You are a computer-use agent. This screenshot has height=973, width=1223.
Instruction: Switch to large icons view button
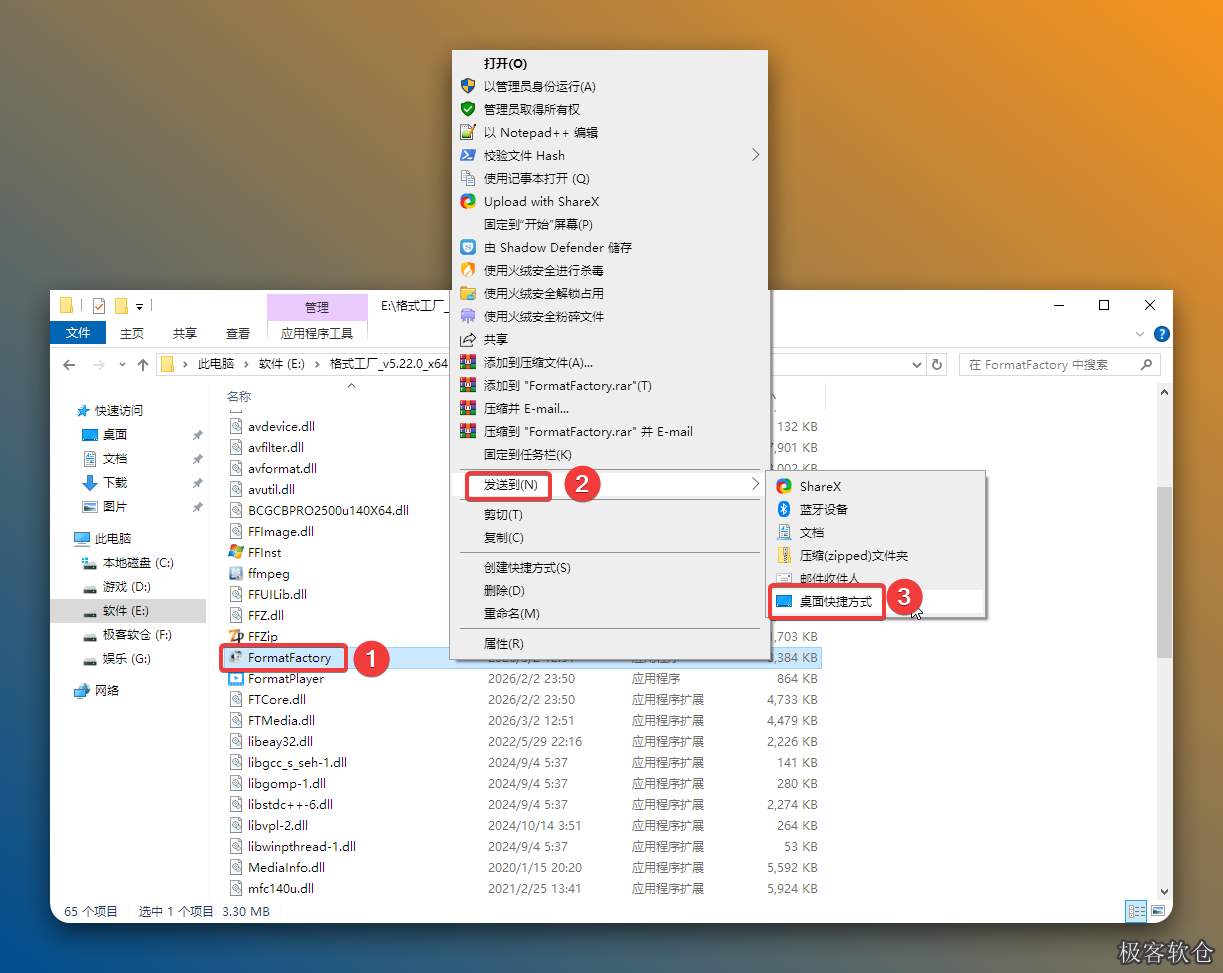[1157, 911]
